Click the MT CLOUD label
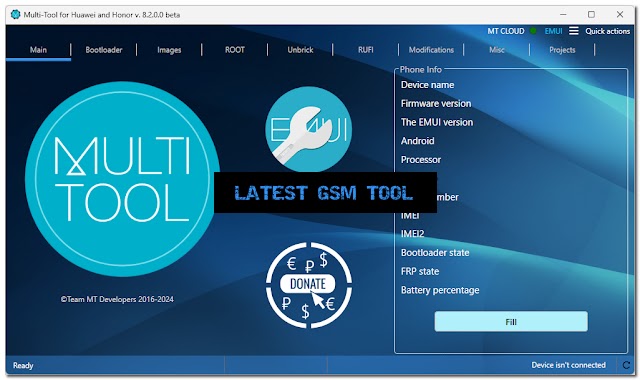Screen dimensions: 640x380 (x=506, y=31)
